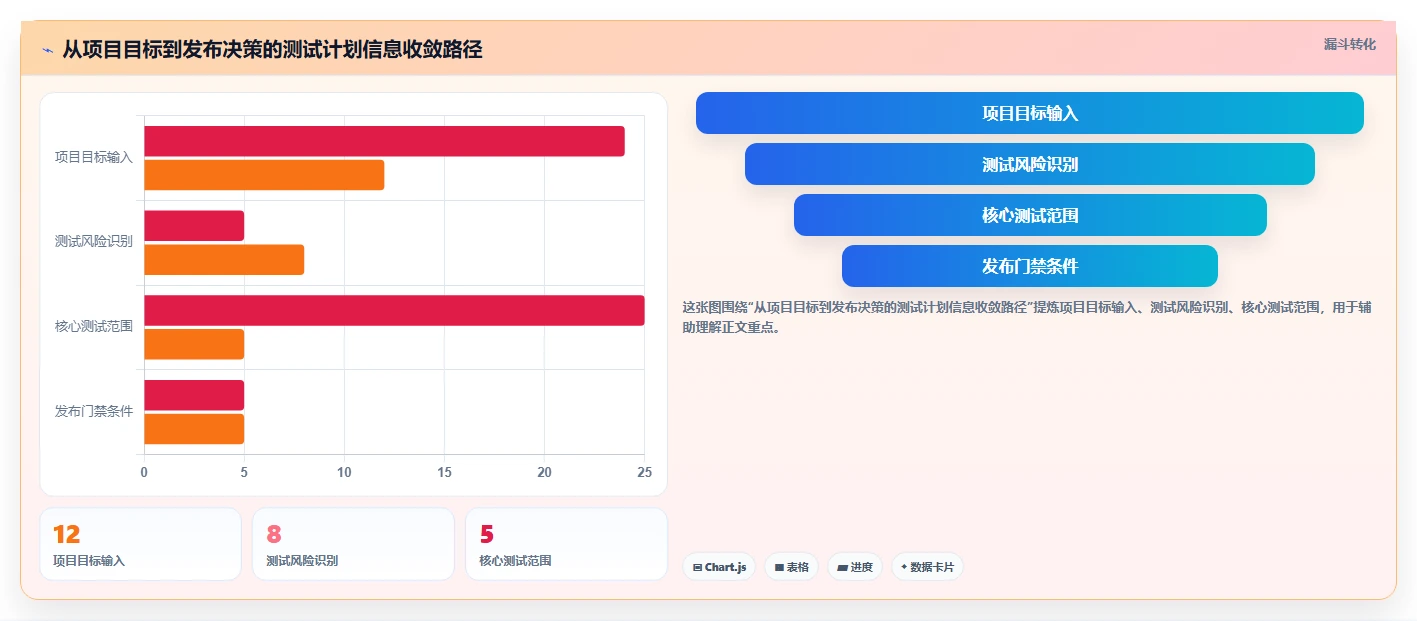Click the x-axis tick value 15
Image resolution: width=1417 pixels, height=621 pixels.
(444, 472)
